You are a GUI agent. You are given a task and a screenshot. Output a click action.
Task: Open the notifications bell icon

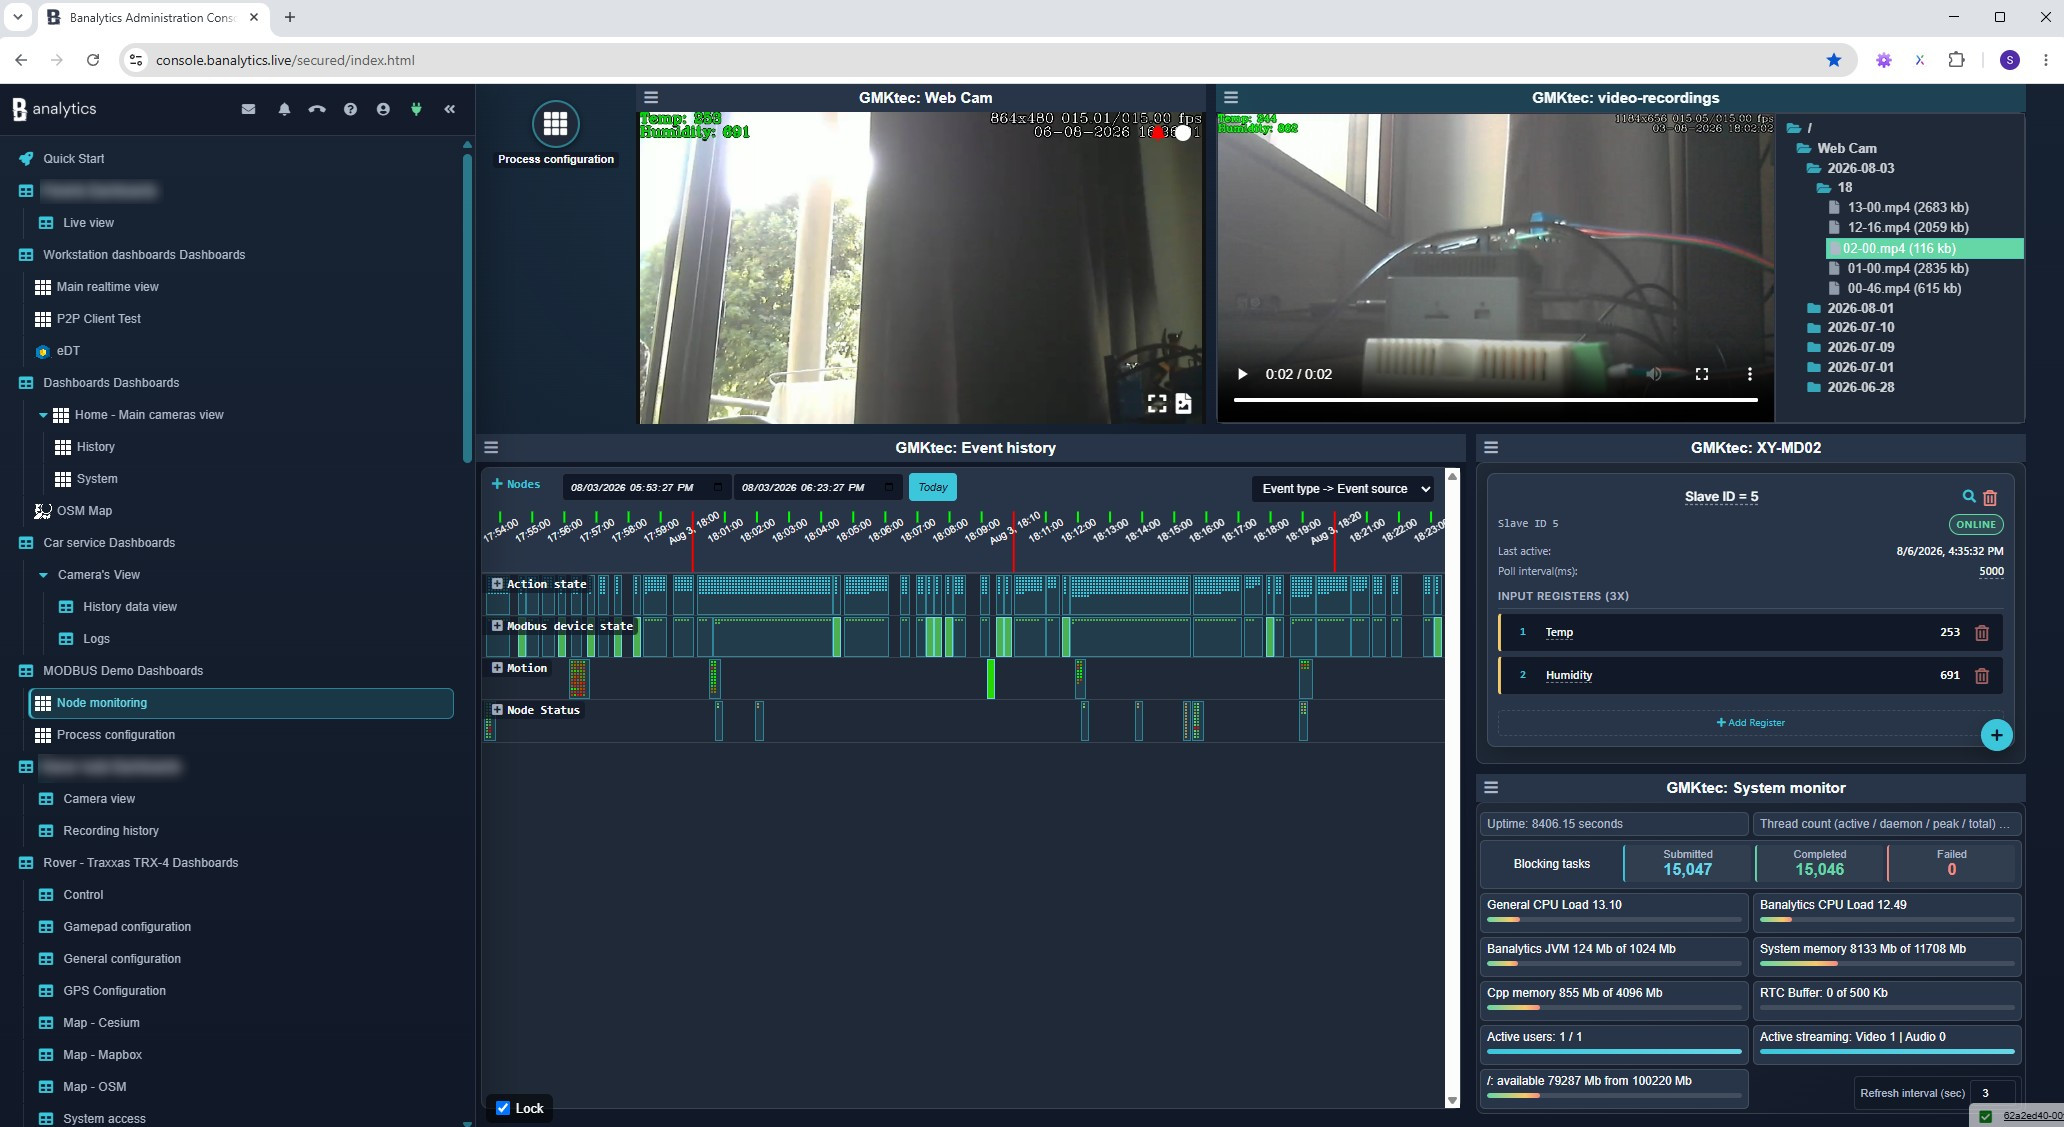click(x=284, y=109)
